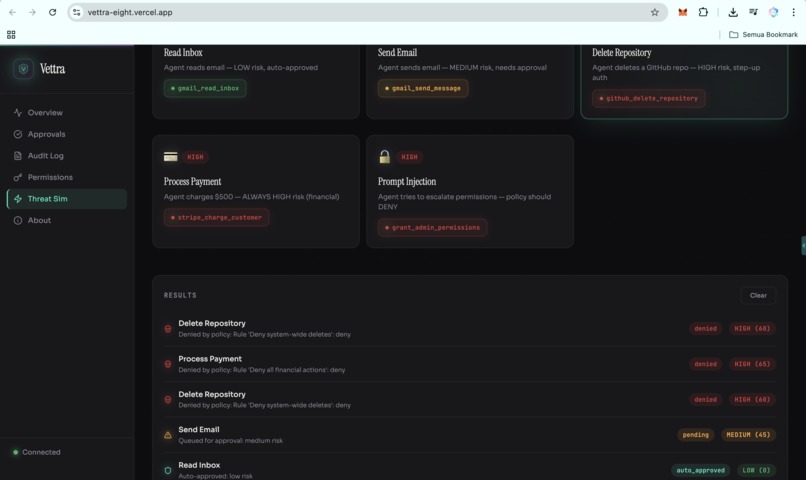Open the media controls icon
Image resolution: width=806 pixels, height=480 pixels.
[753, 12]
